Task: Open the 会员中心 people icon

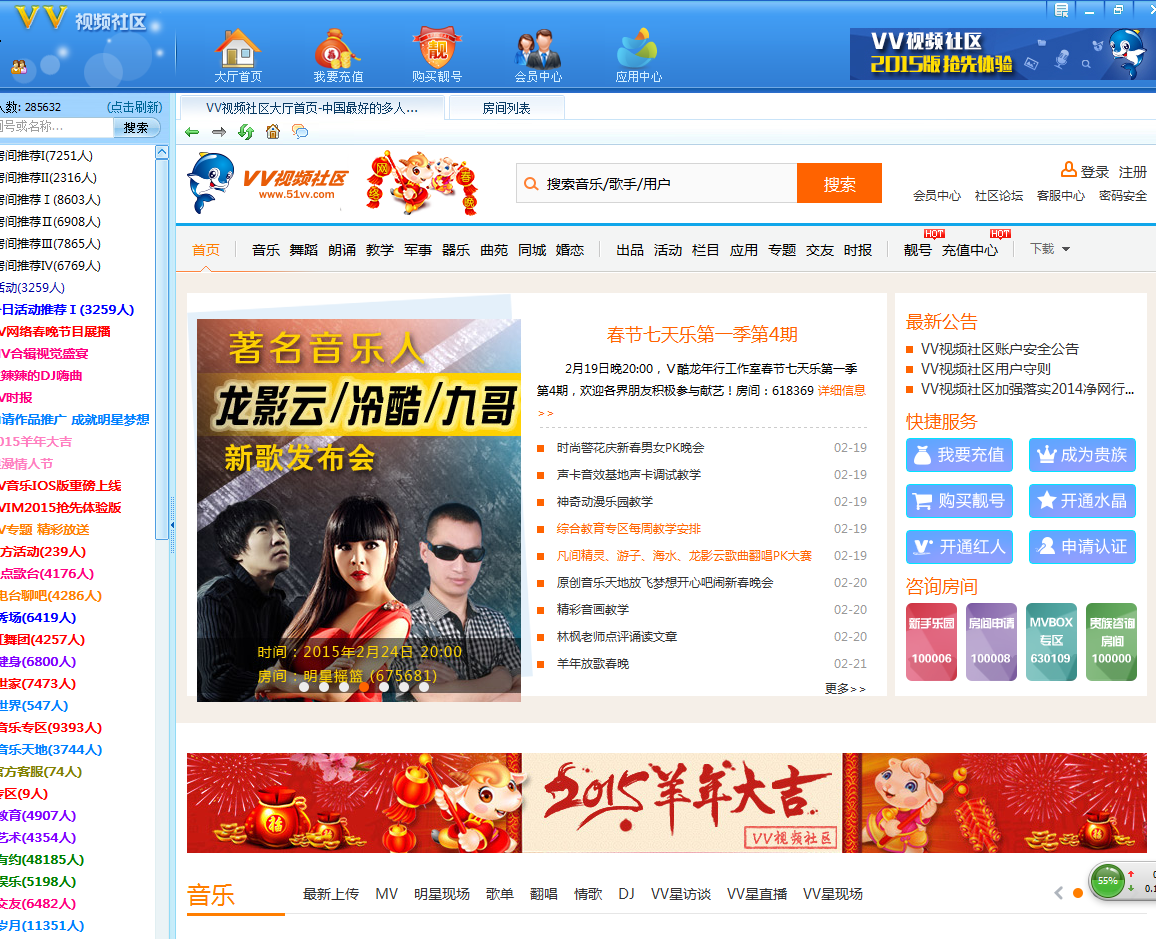Action: pos(538,49)
